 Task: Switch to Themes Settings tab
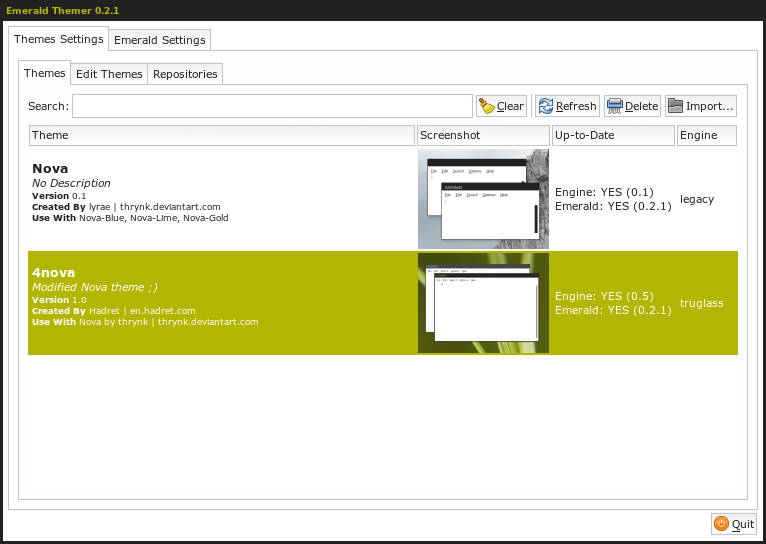click(x=59, y=39)
